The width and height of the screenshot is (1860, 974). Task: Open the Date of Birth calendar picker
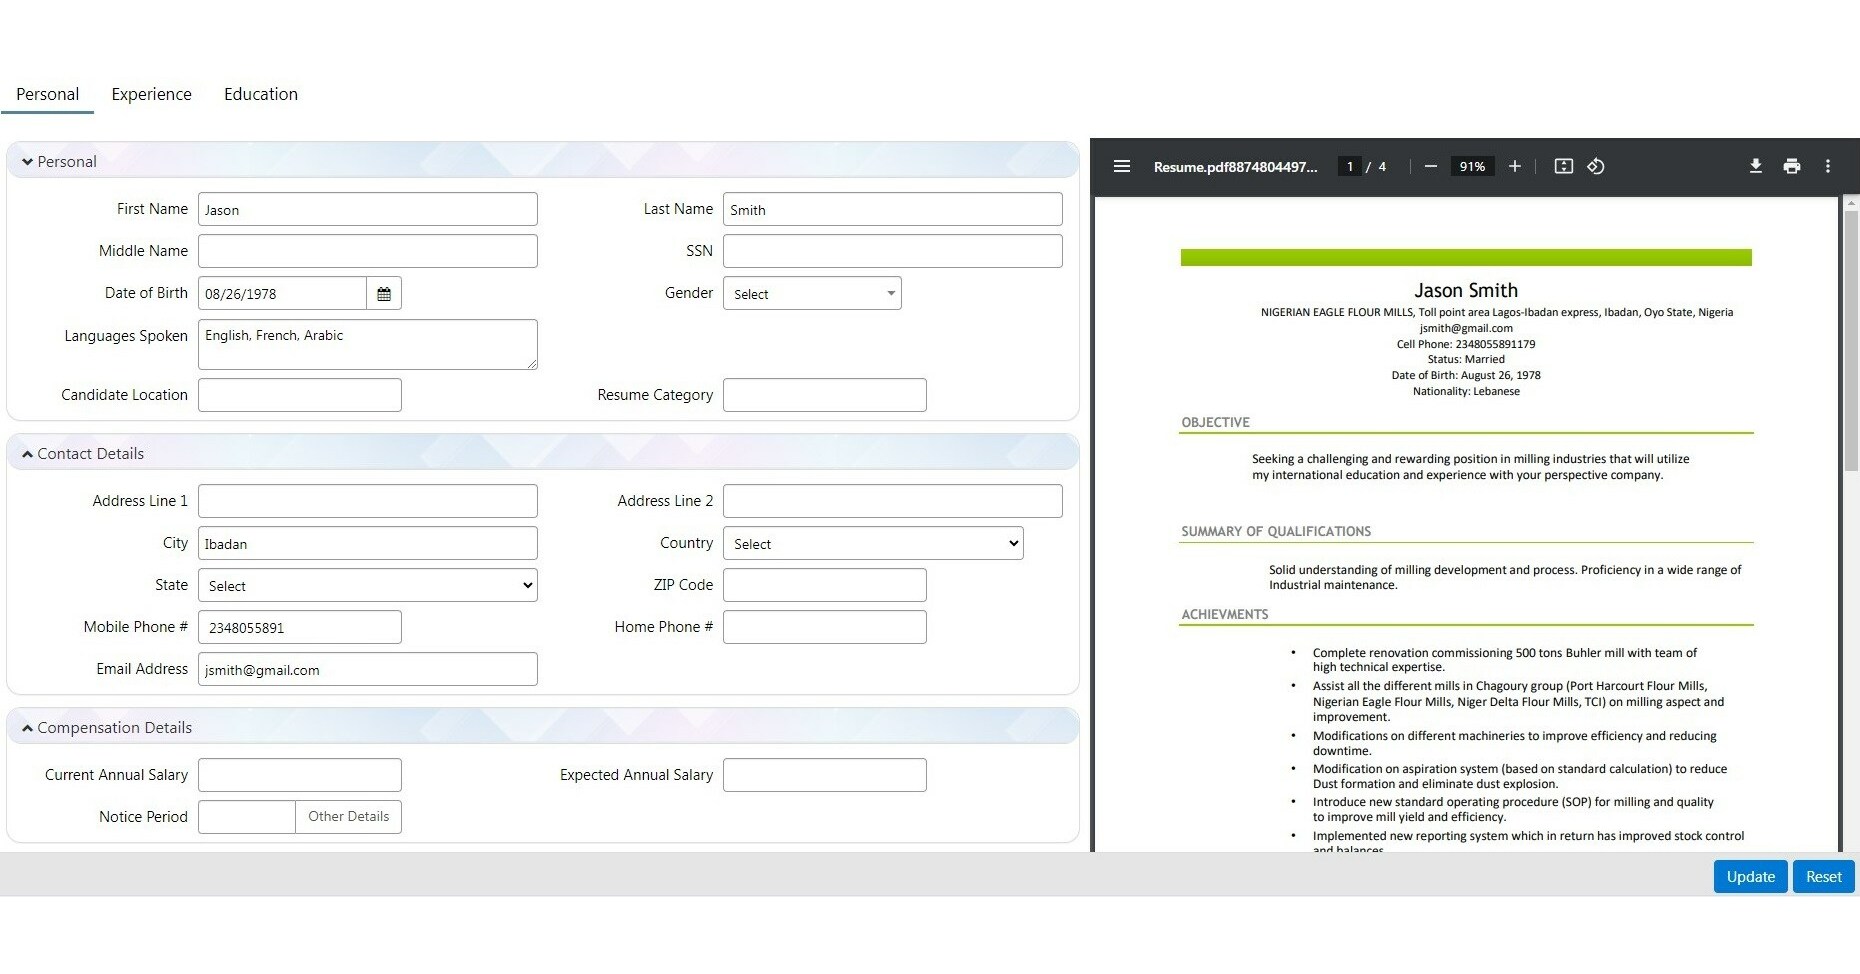(384, 292)
